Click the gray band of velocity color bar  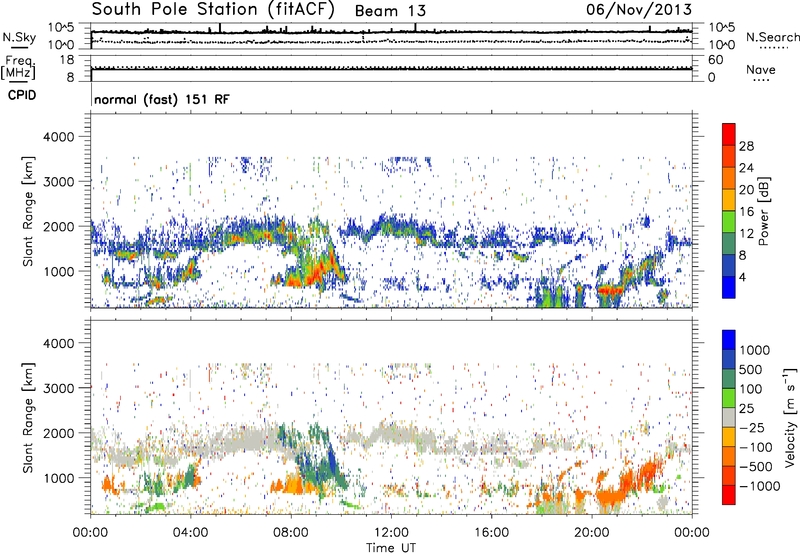pyautogui.click(x=729, y=418)
